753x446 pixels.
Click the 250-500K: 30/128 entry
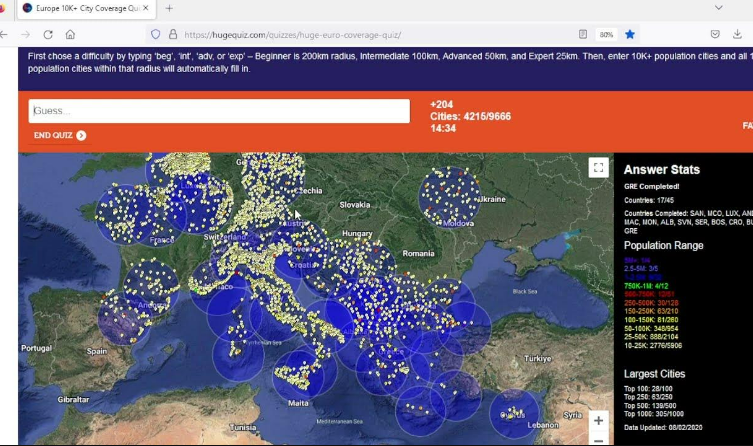[651, 303]
